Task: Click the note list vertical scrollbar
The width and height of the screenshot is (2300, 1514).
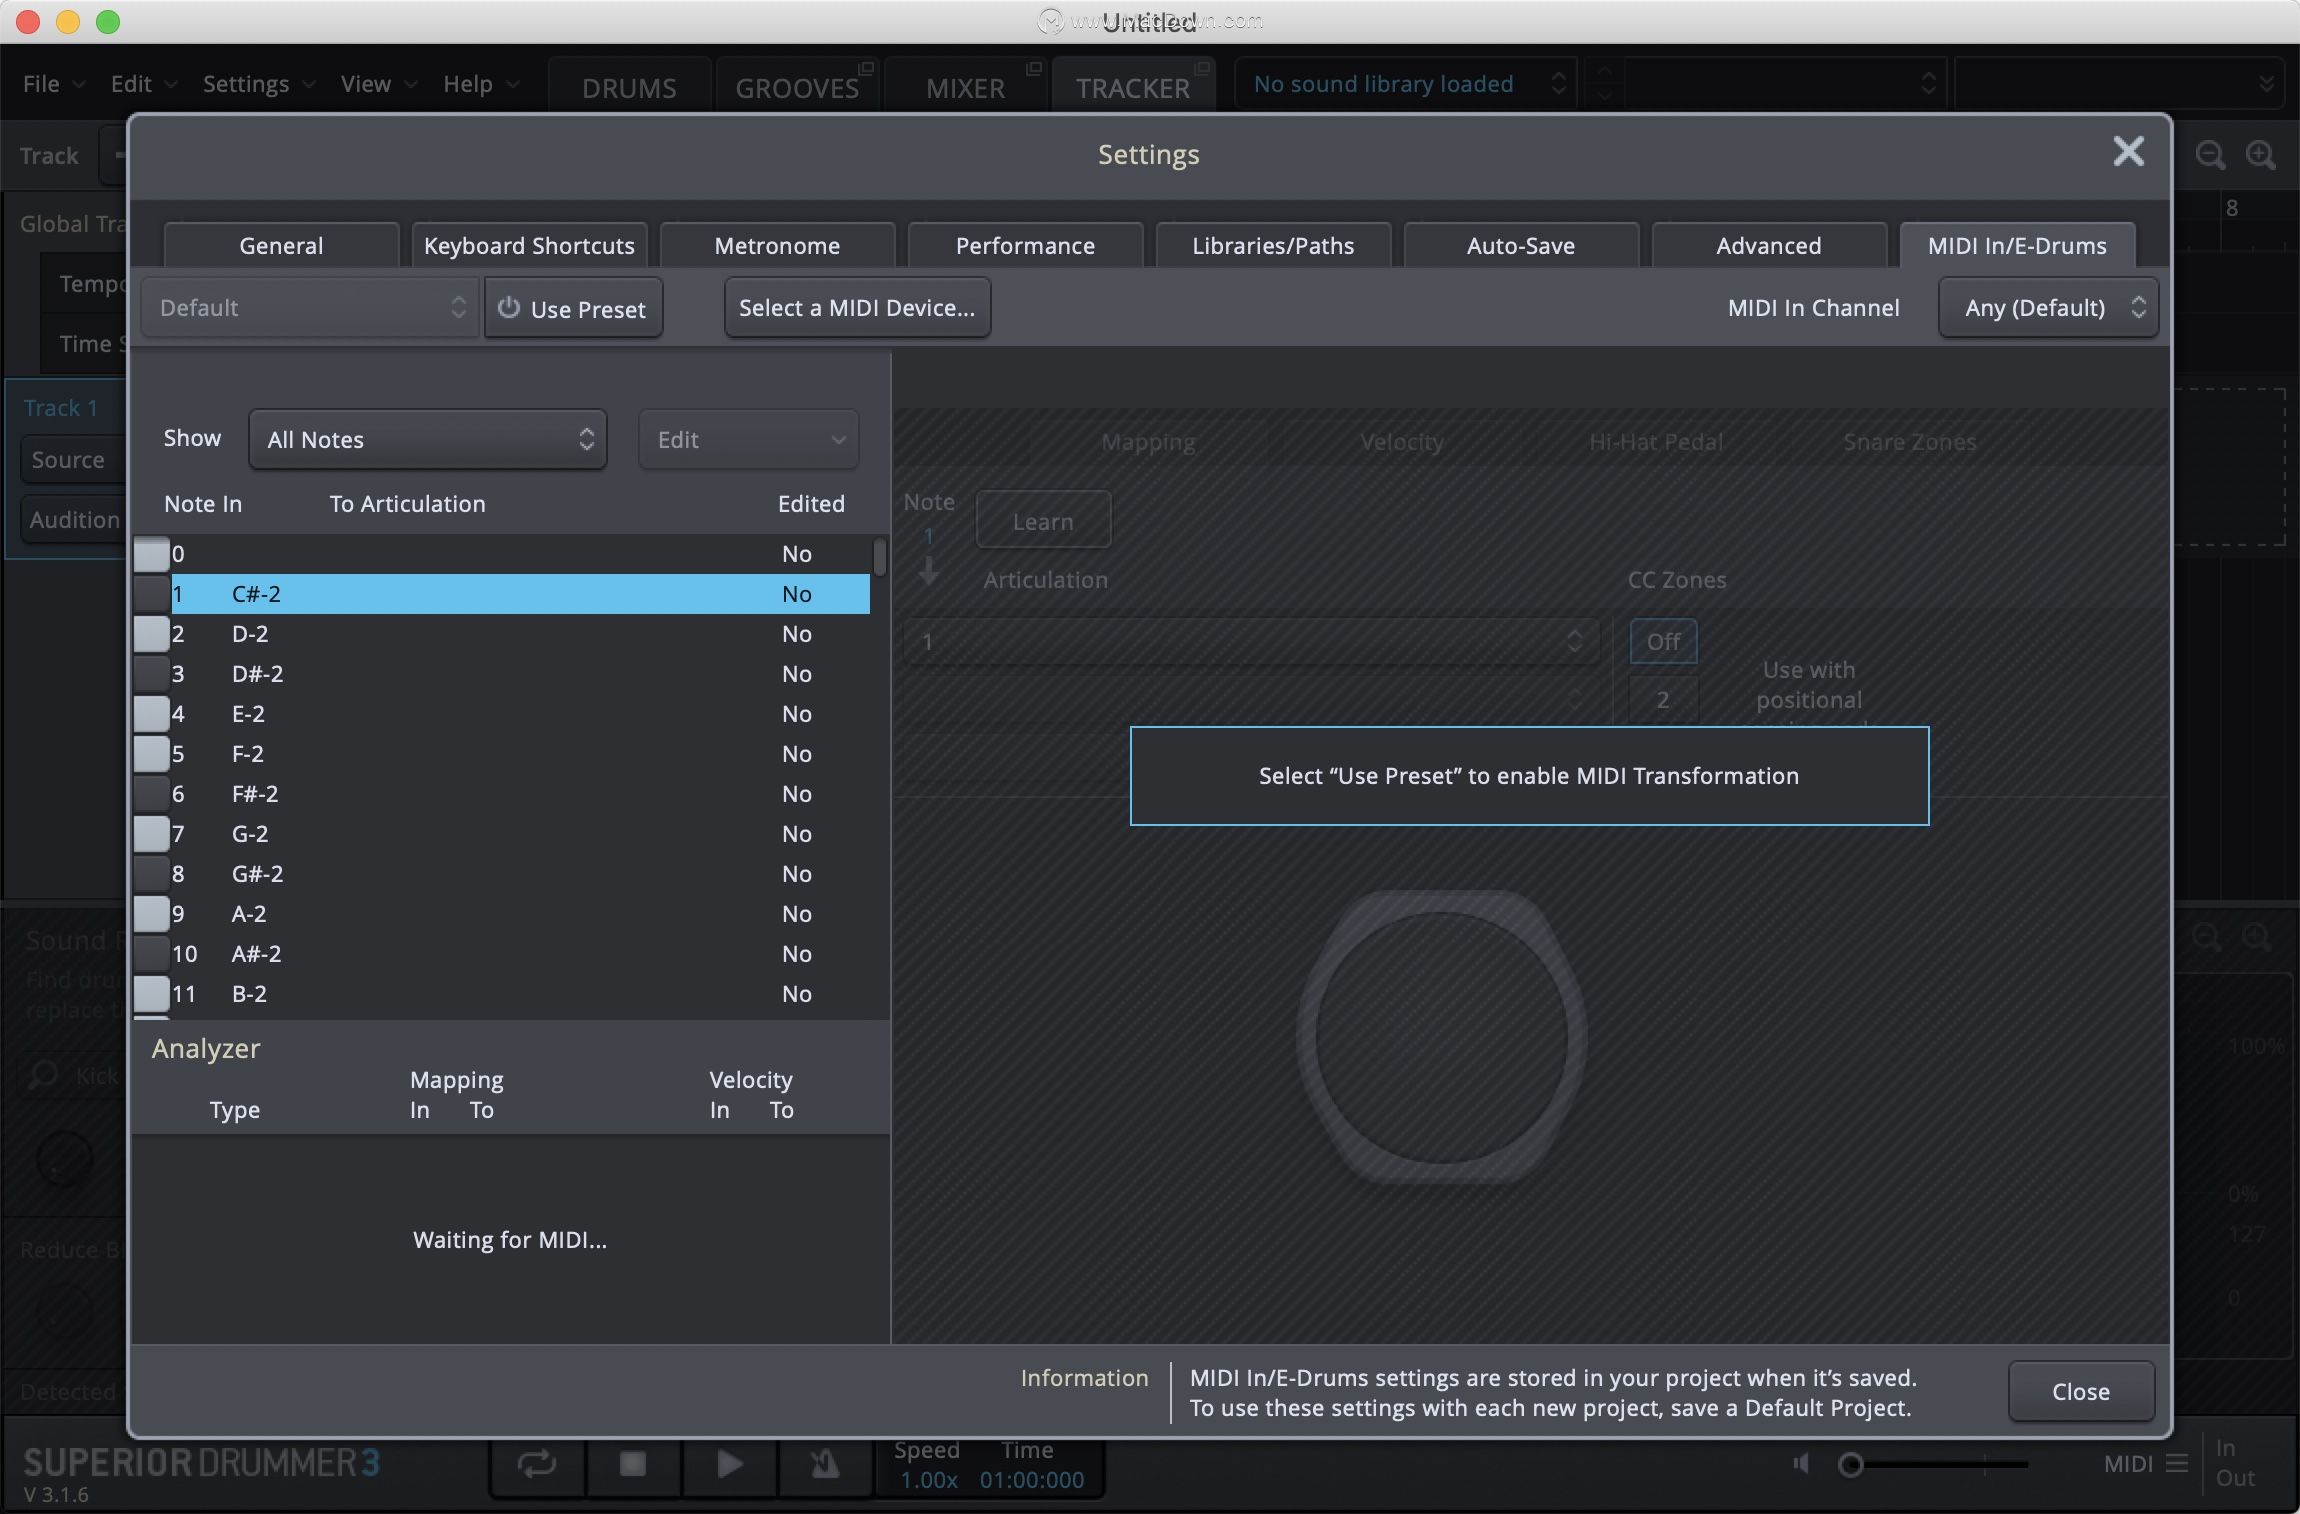Action: click(x=879, y=558)
